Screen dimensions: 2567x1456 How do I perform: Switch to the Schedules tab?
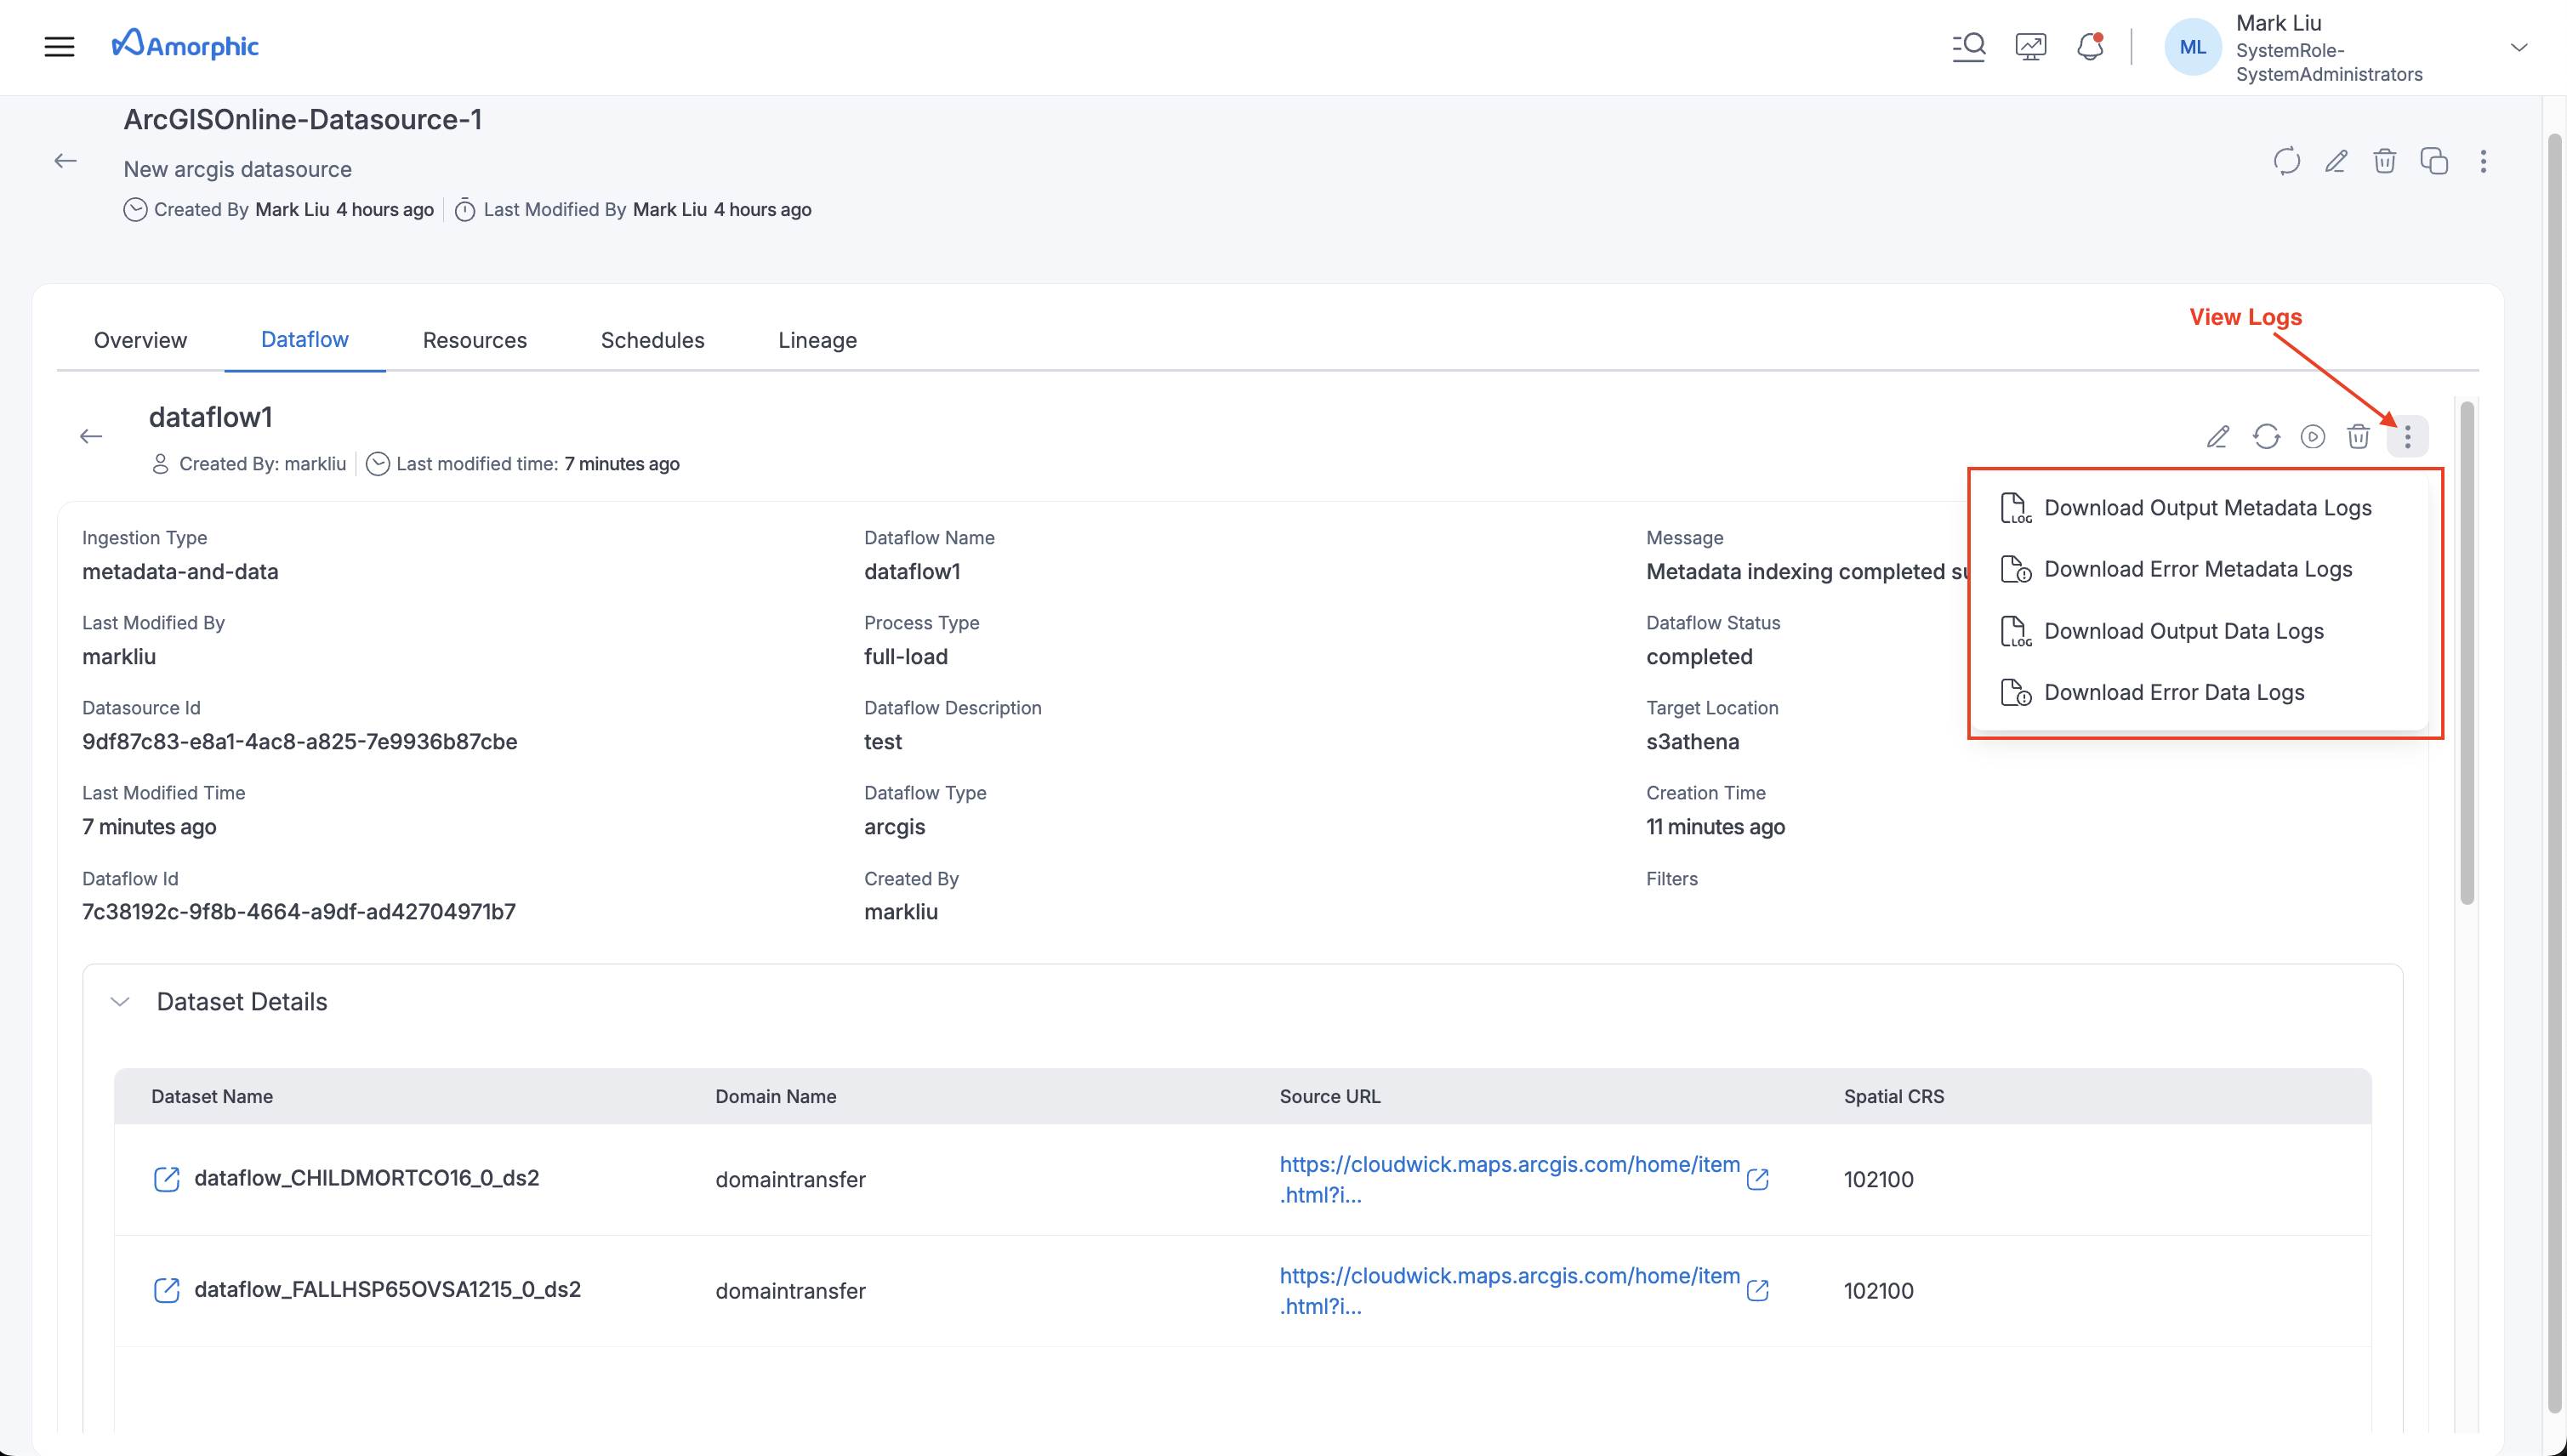(652, 340)
